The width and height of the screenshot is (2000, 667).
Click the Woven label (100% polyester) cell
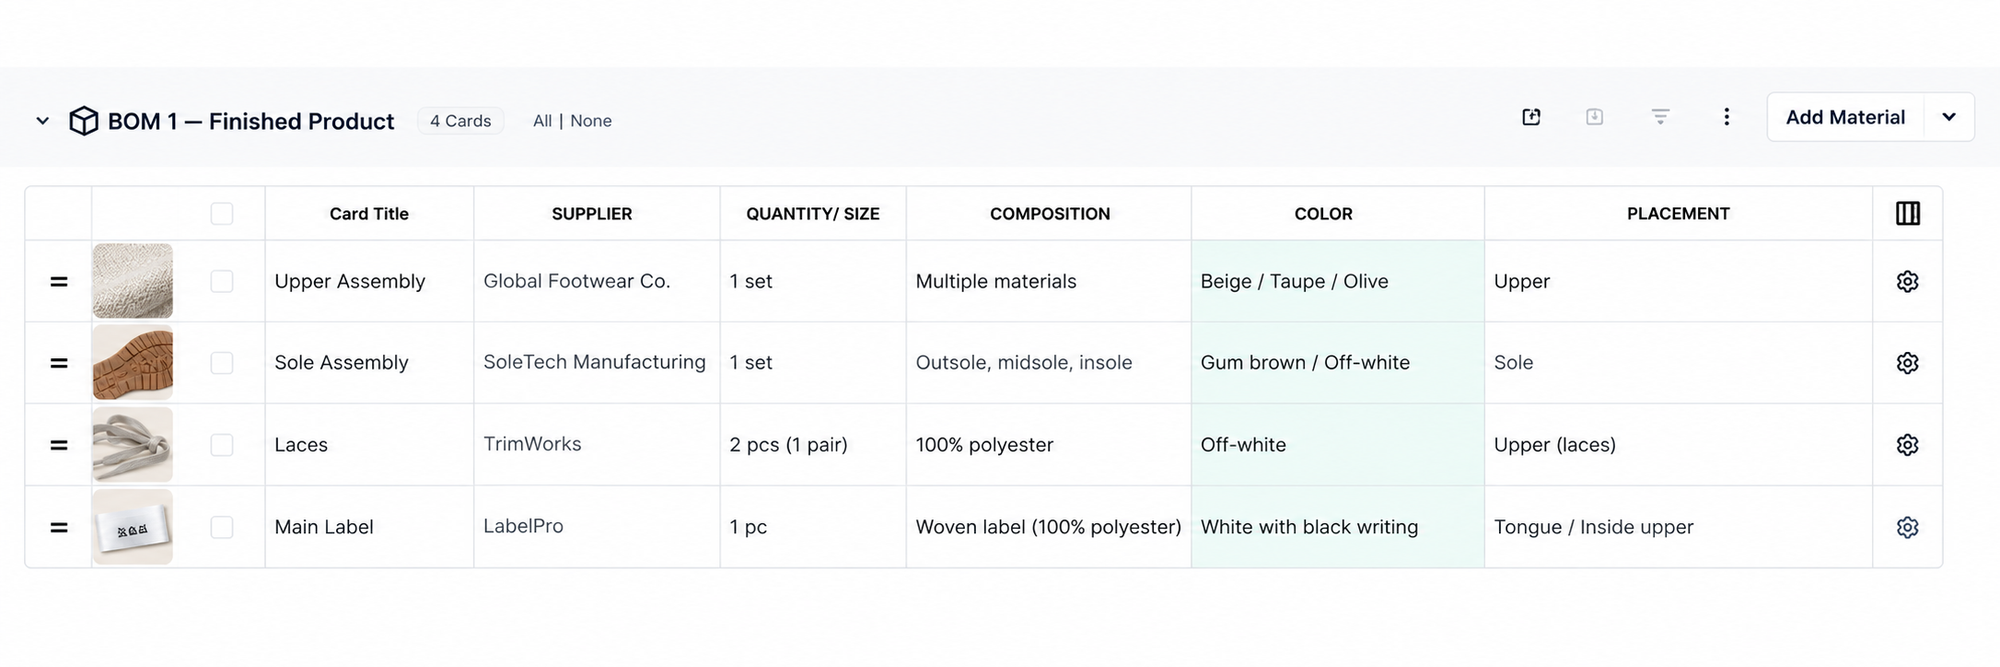1048,527
